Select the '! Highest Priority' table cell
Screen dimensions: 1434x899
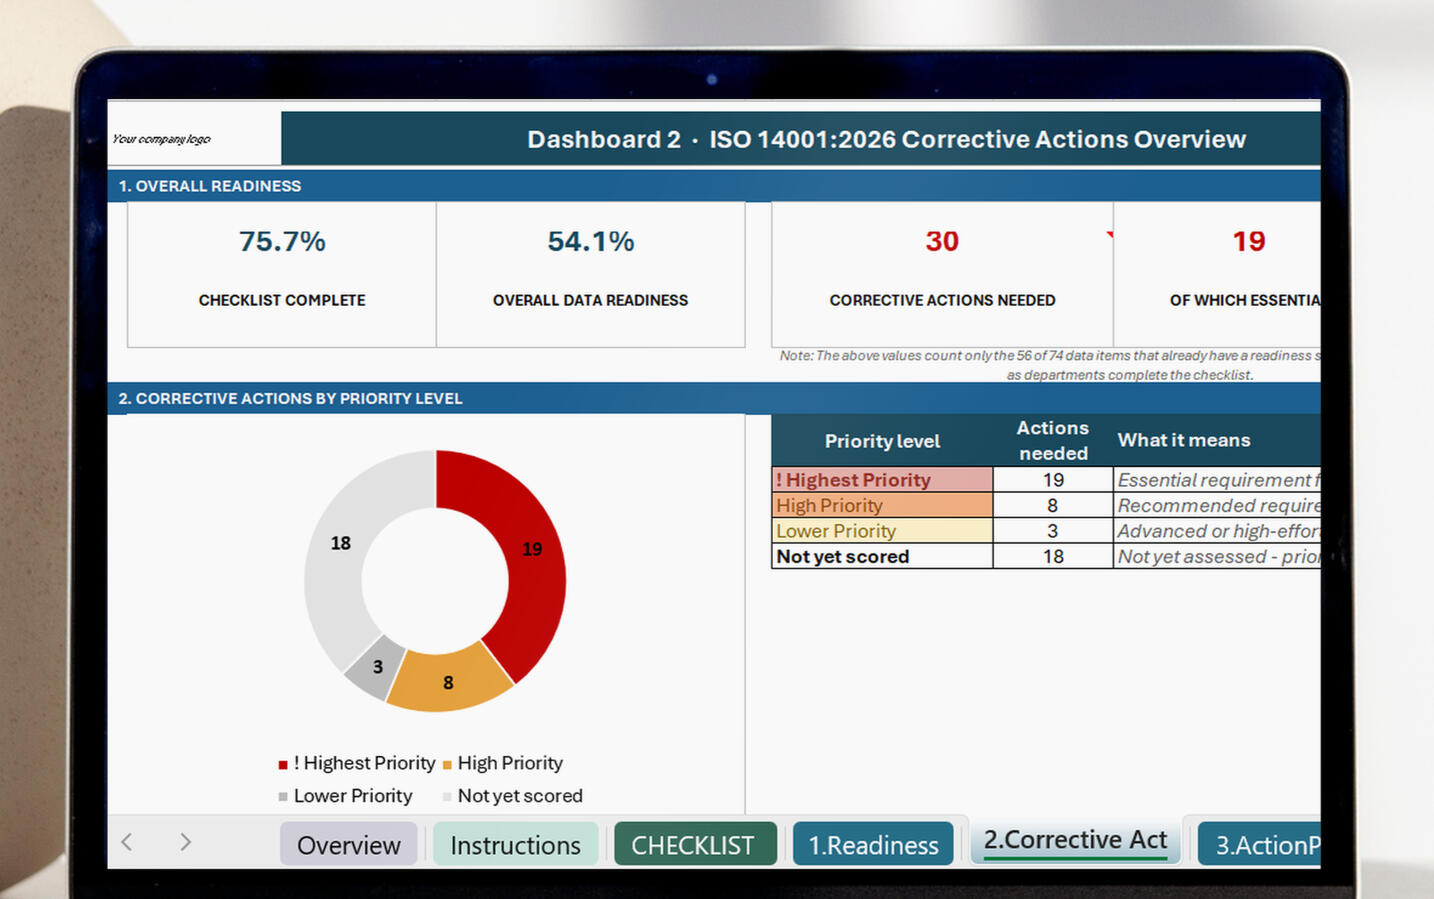click(882, 480)
